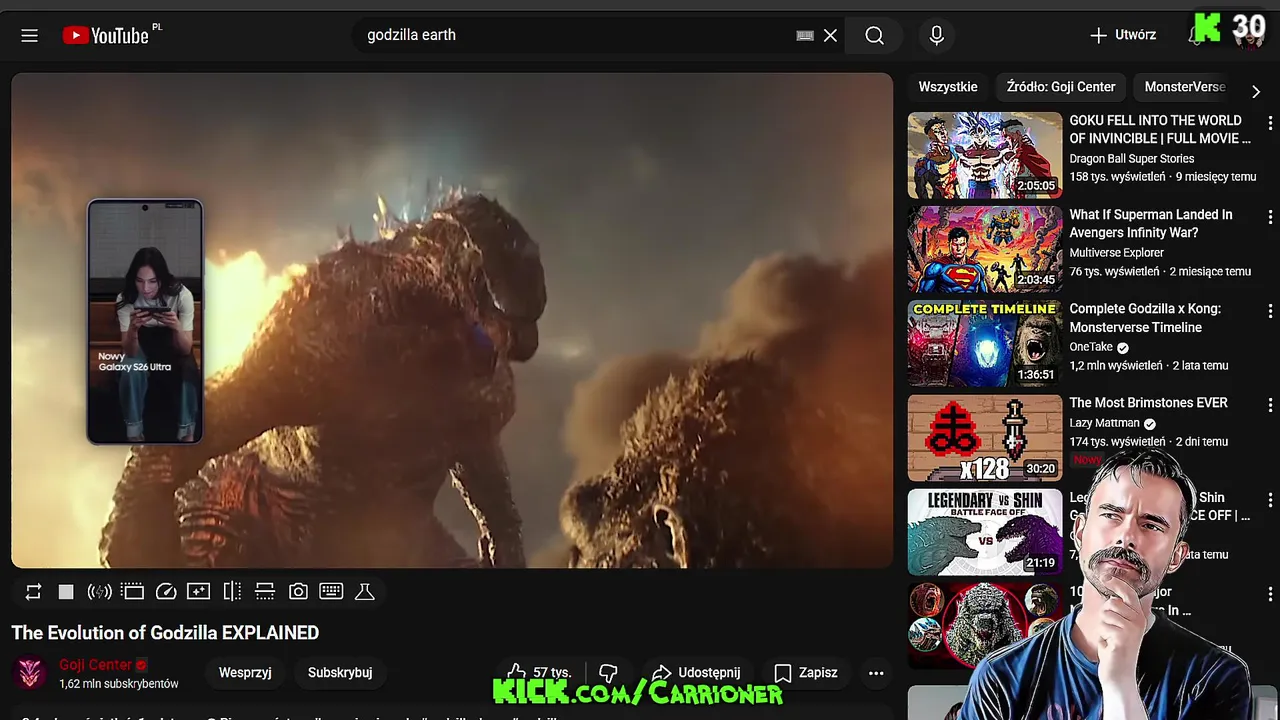Open the Goji Center channel name link
The width and height of the screenshot is (1280, 720).
[x=95, y=665]
